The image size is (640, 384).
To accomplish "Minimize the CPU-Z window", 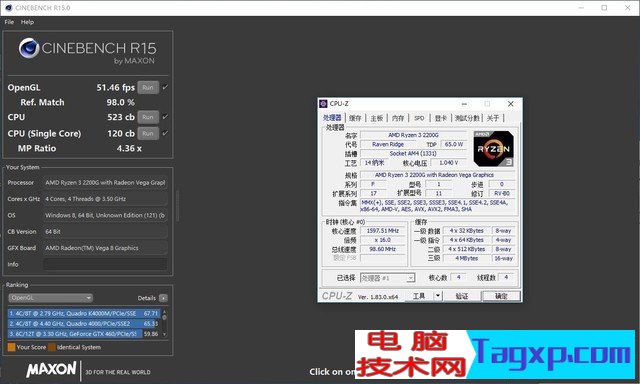I will coord(464,104).
